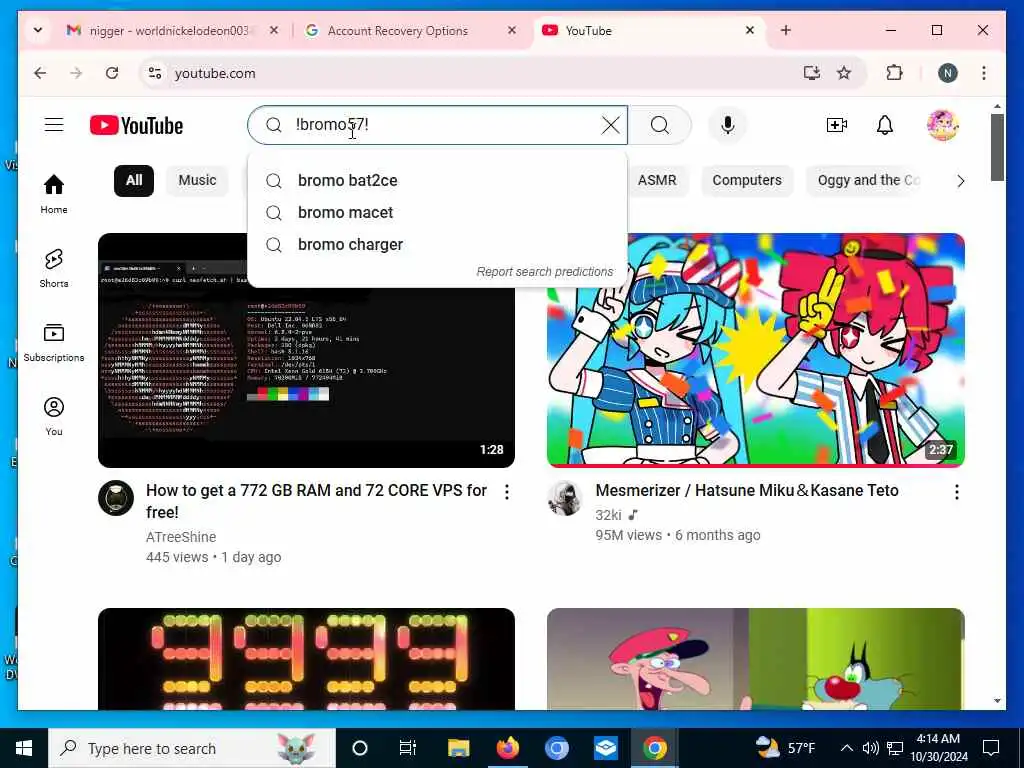Open the Mesmerizer Miku & Teto thumbnail
Viewport: 1024px width, 768px height.
click(x=756, y=350)
